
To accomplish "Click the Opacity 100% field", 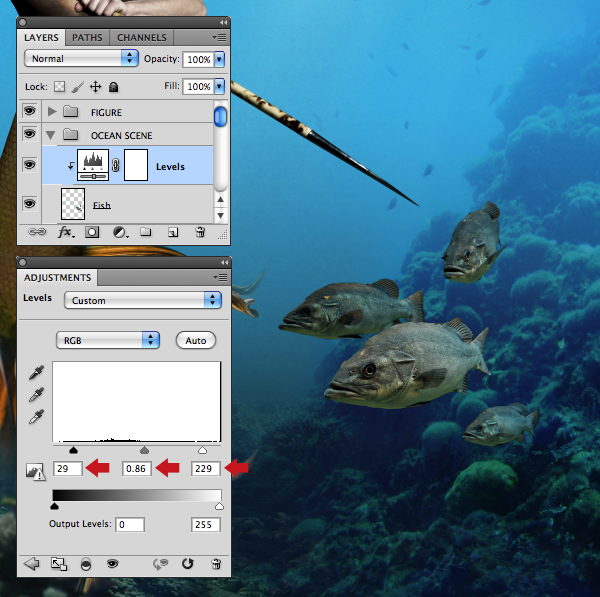I will pos(198,60).
